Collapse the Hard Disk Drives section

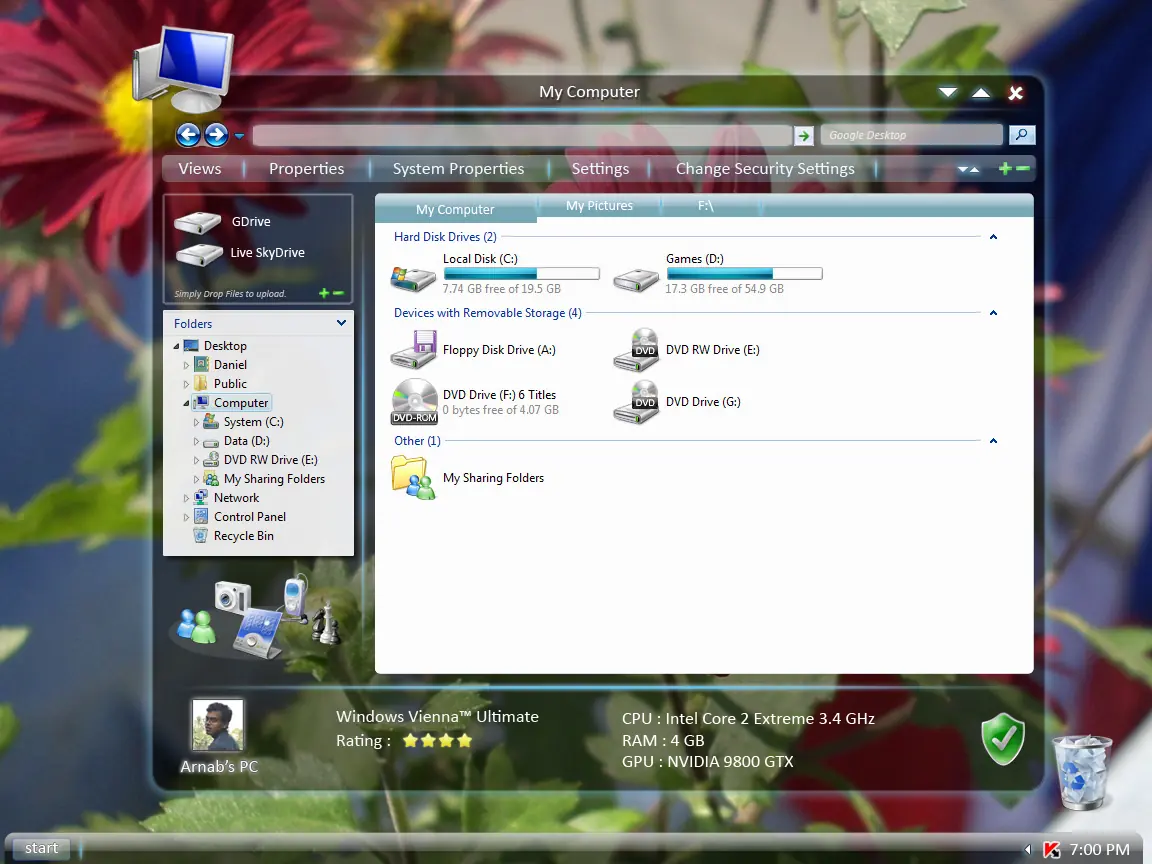(x=993, y=237)
